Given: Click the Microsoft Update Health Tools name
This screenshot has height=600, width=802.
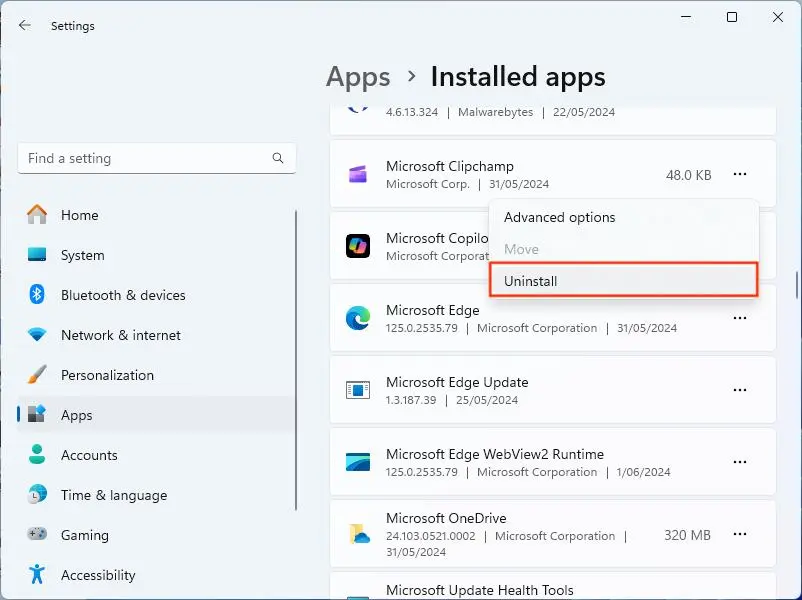Looking at the screenshot, I should [479, 590].
